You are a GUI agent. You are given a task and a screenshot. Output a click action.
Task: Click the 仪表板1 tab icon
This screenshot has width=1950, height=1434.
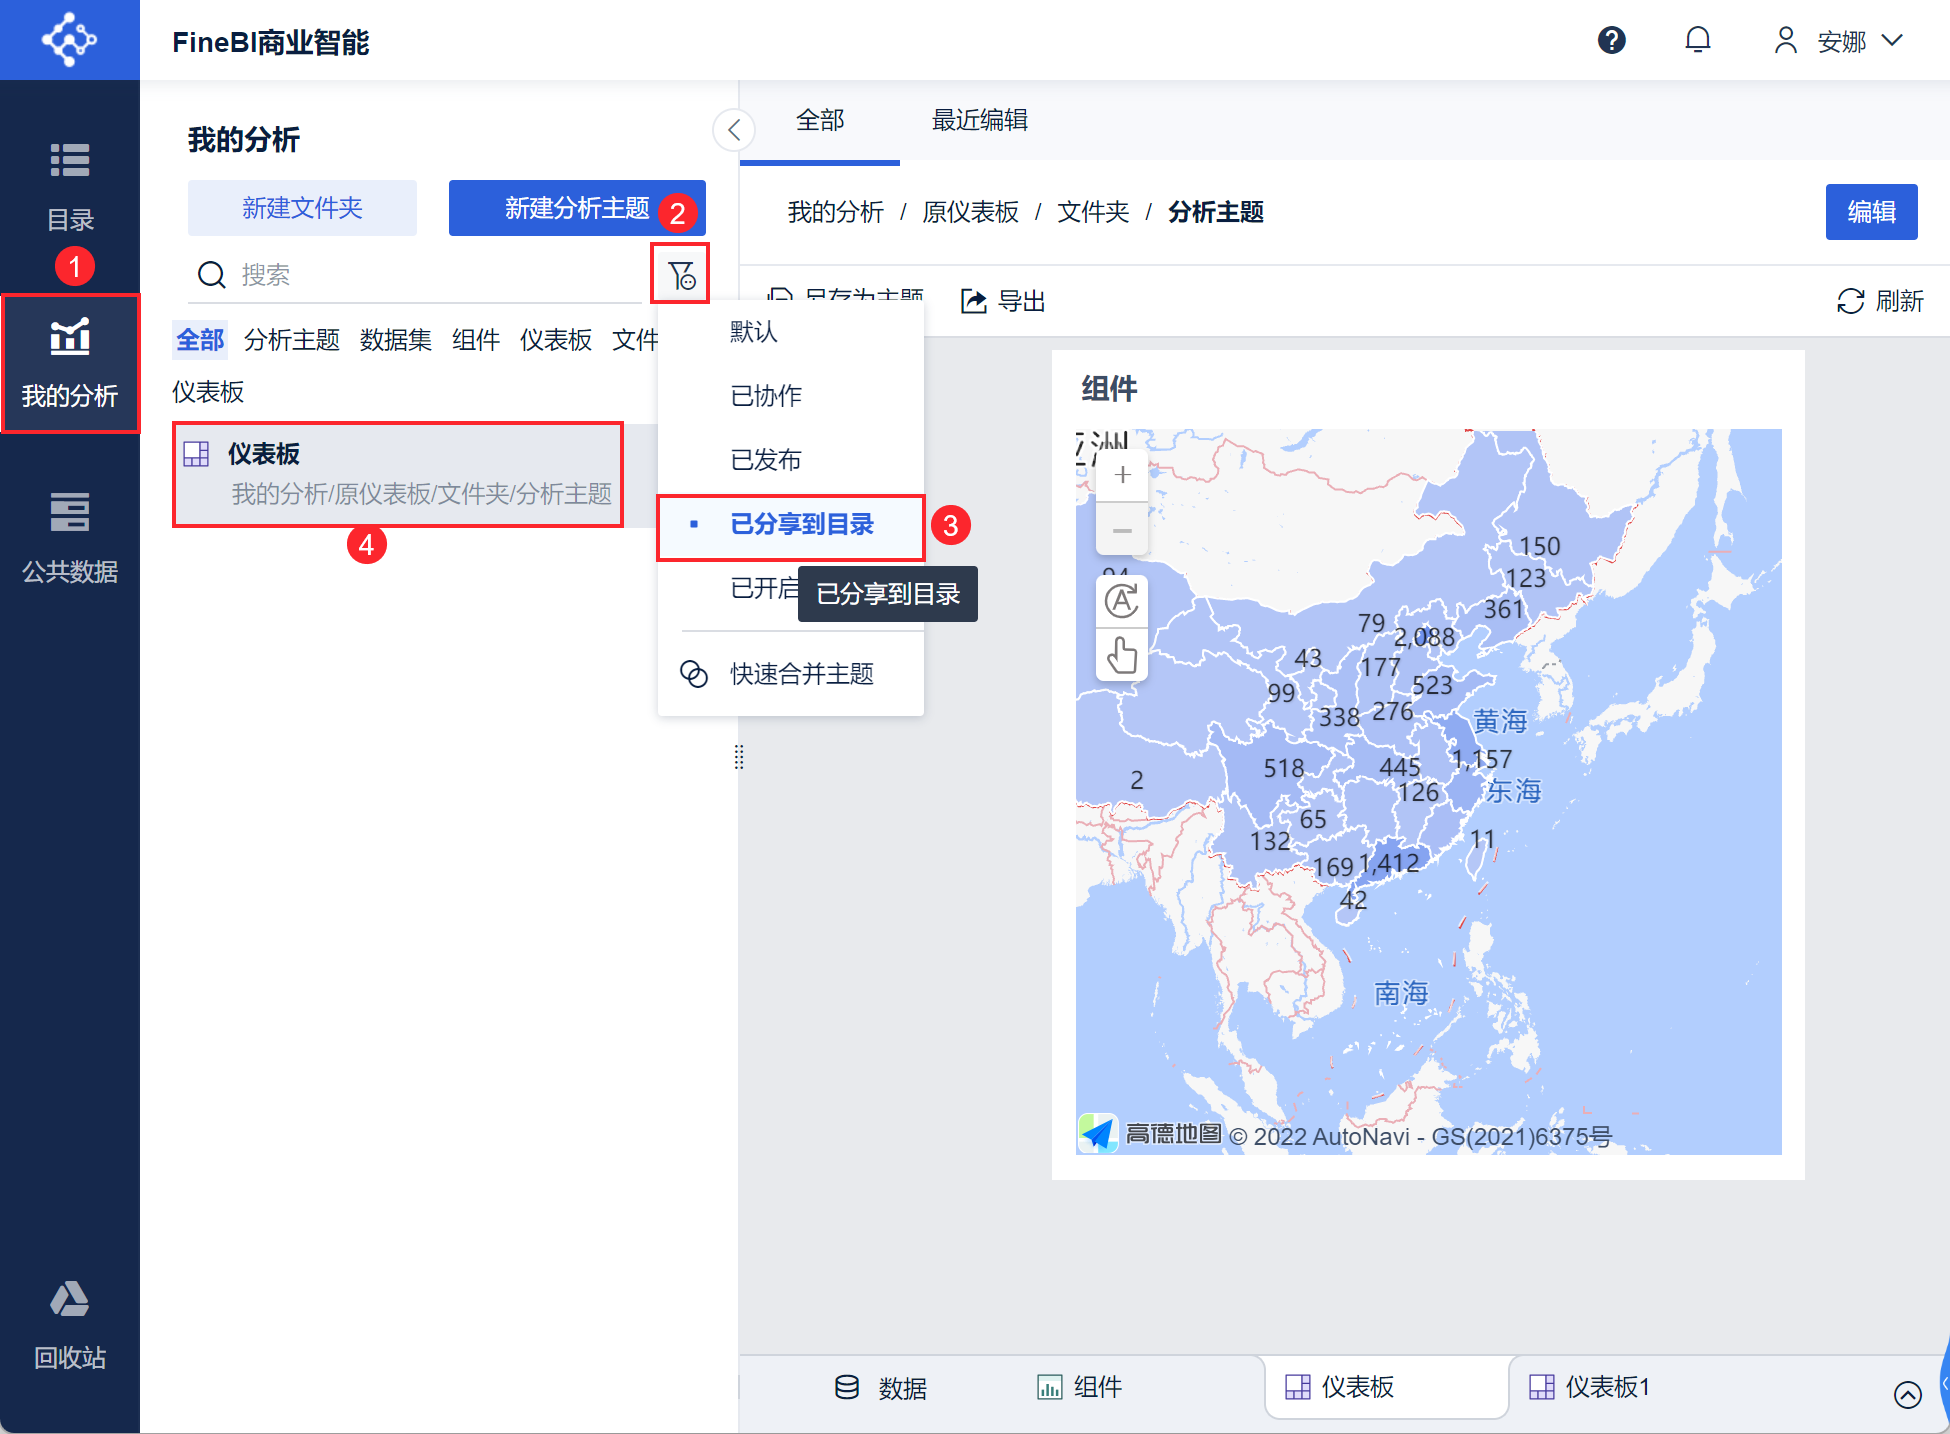[1542, 1387]
